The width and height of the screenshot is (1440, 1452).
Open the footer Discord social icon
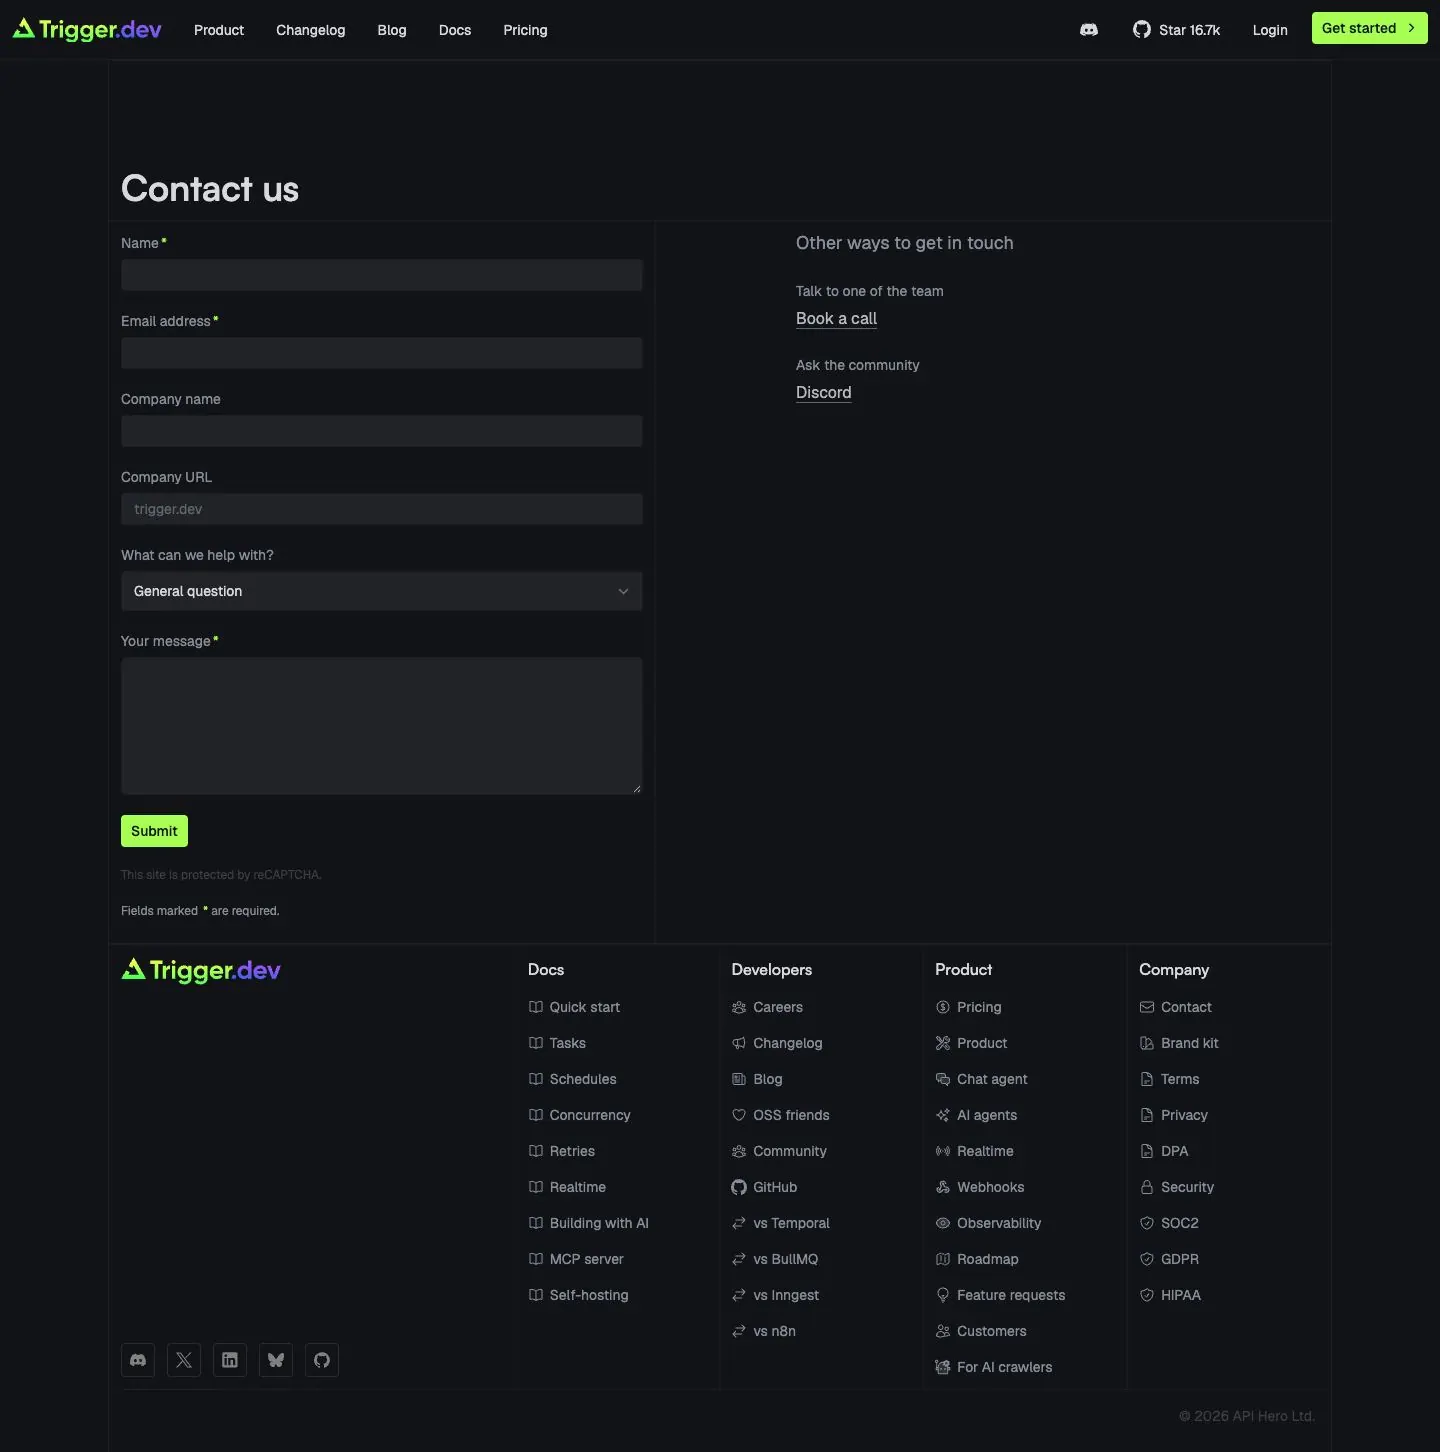click(x=138, y=1360)
